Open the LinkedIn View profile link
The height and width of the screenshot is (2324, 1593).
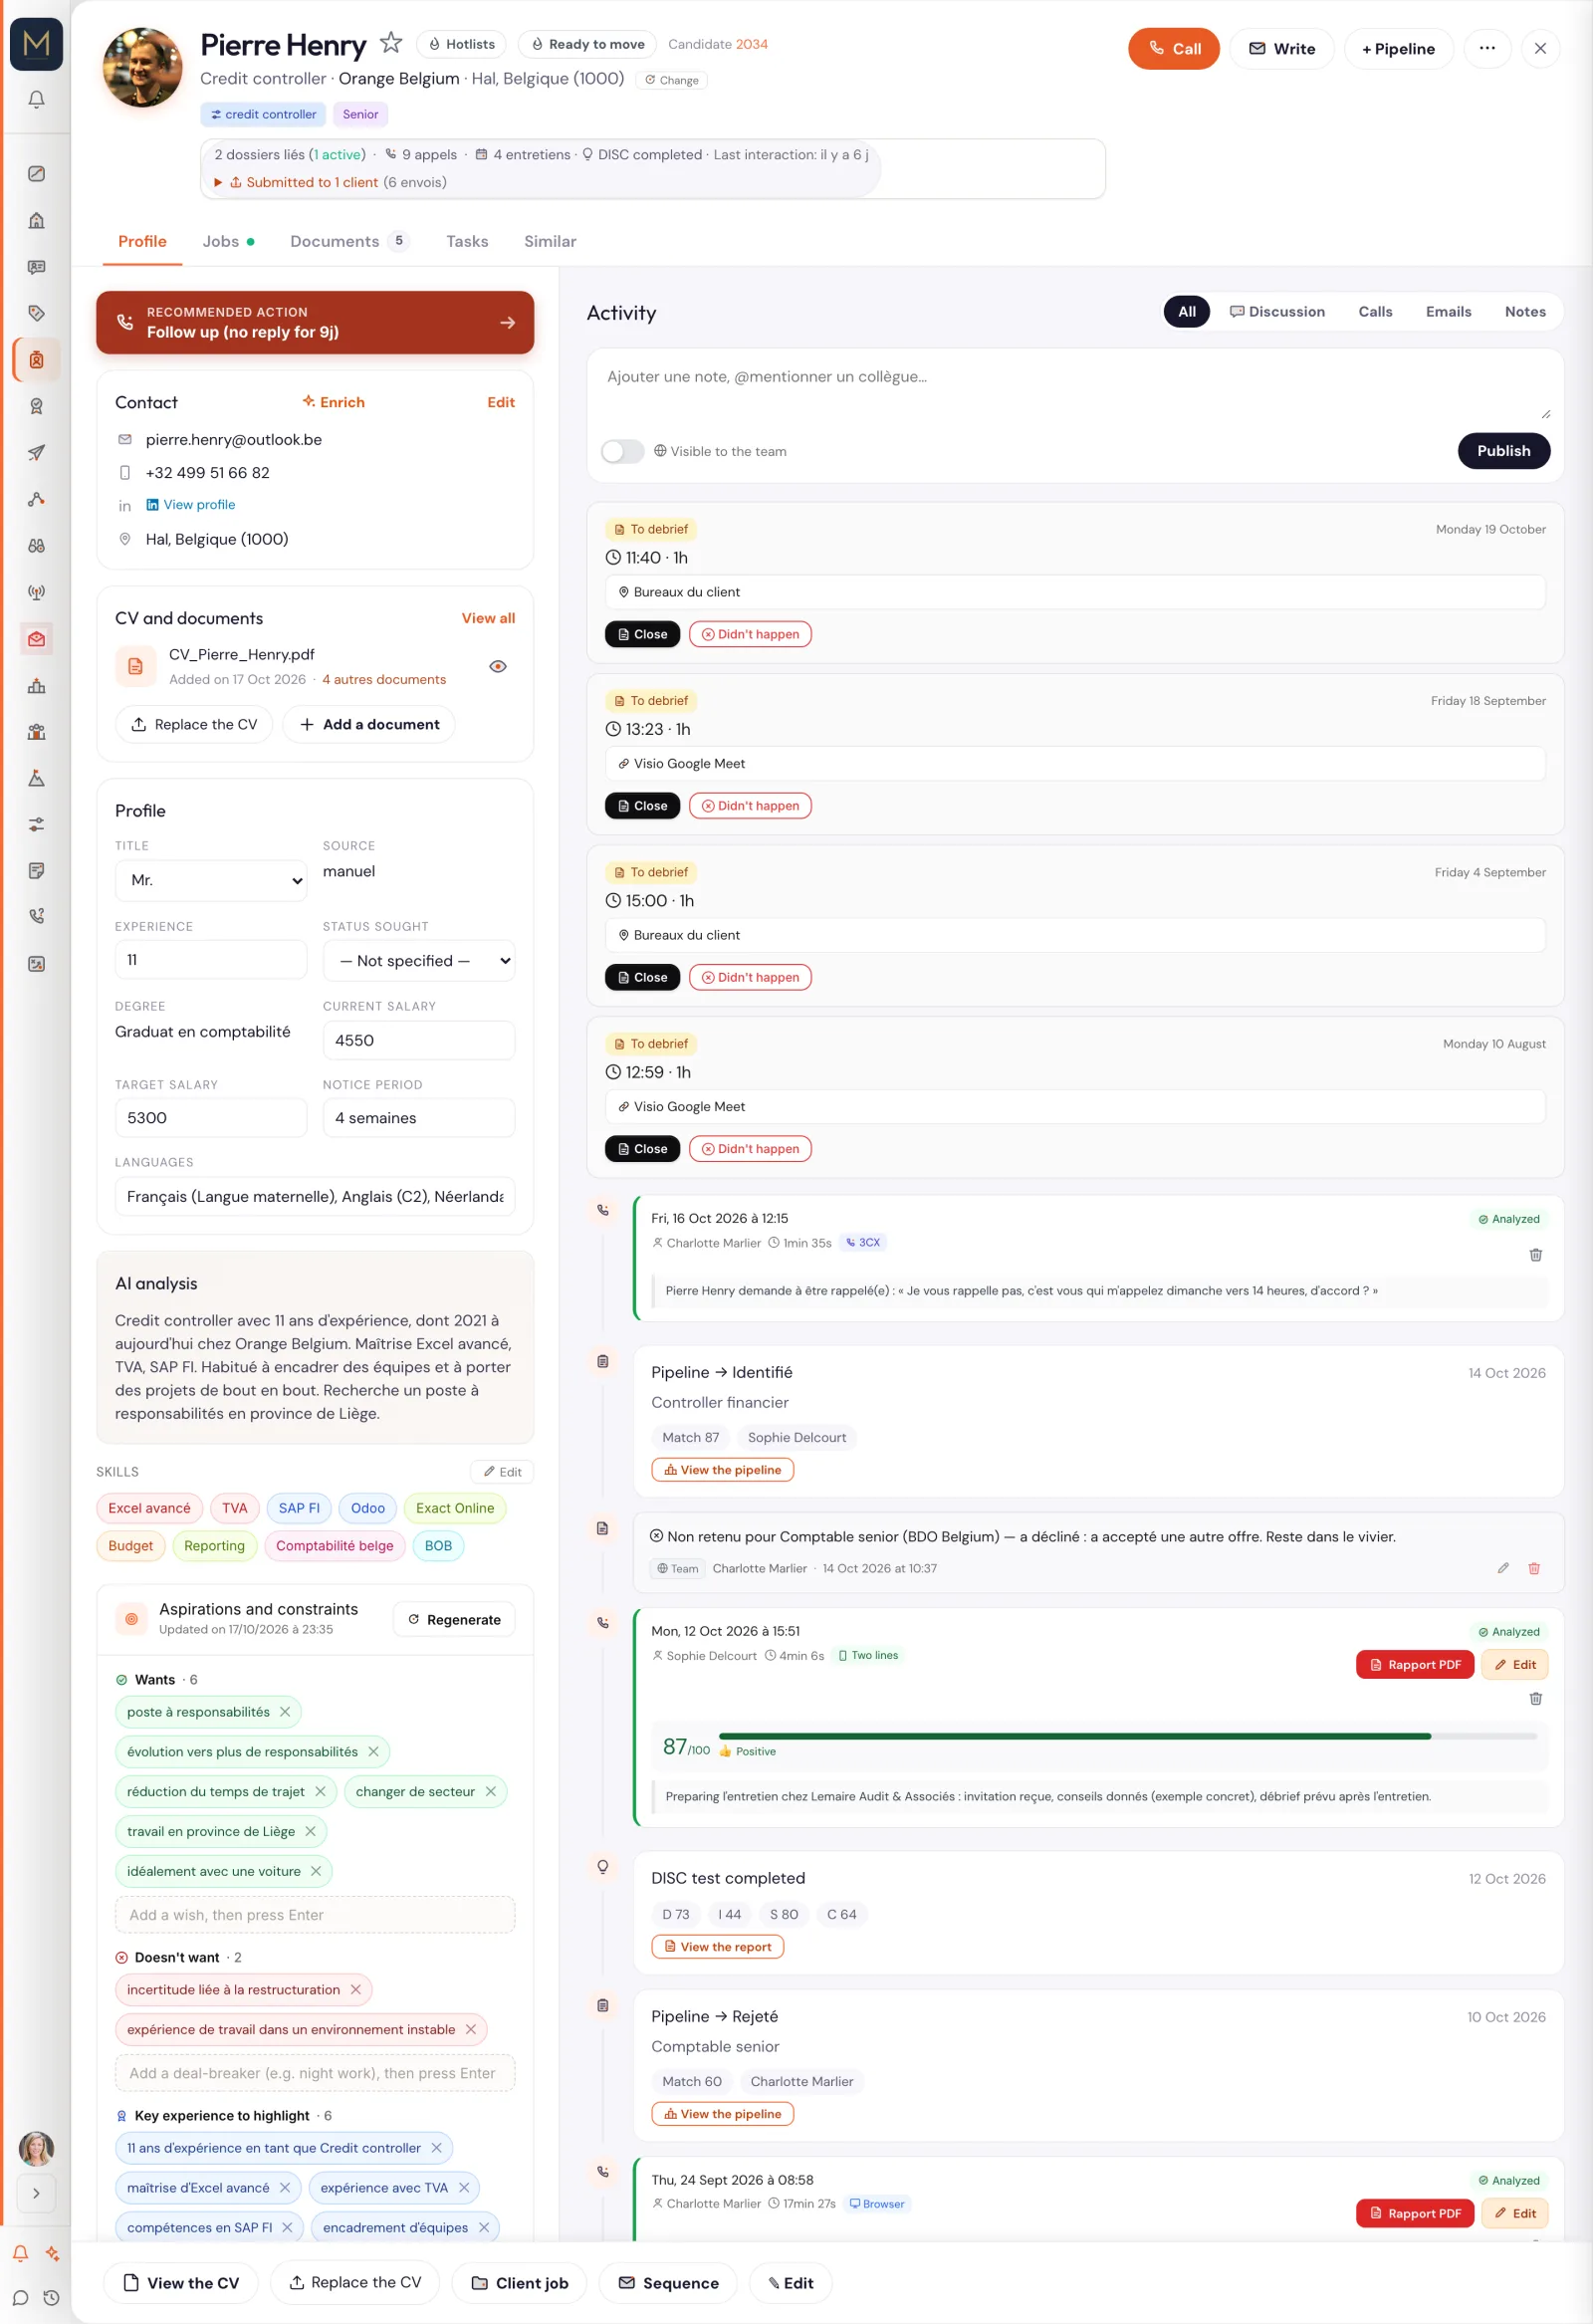[191, 504]
